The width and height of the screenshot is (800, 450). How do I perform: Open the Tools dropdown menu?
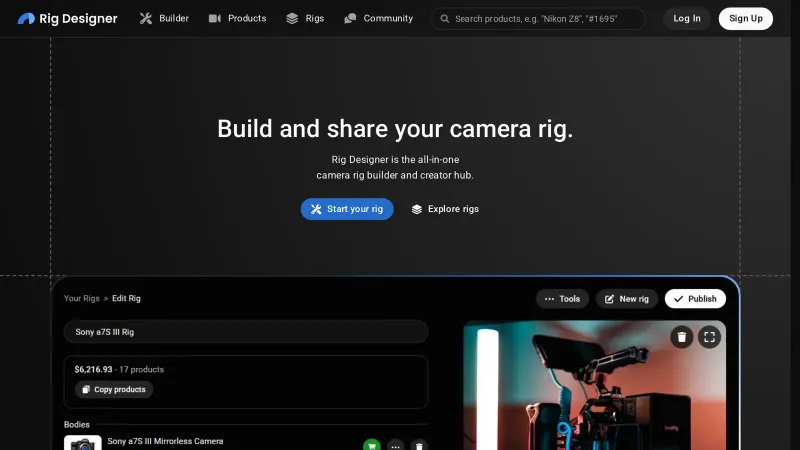click(561, 299)
